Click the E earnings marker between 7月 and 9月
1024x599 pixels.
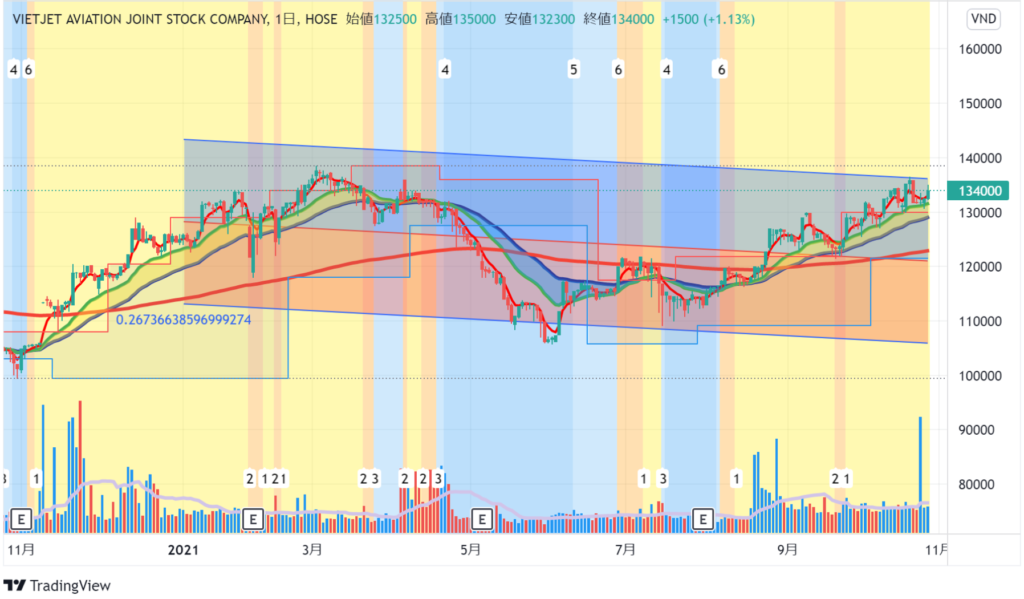click(703, 520)
